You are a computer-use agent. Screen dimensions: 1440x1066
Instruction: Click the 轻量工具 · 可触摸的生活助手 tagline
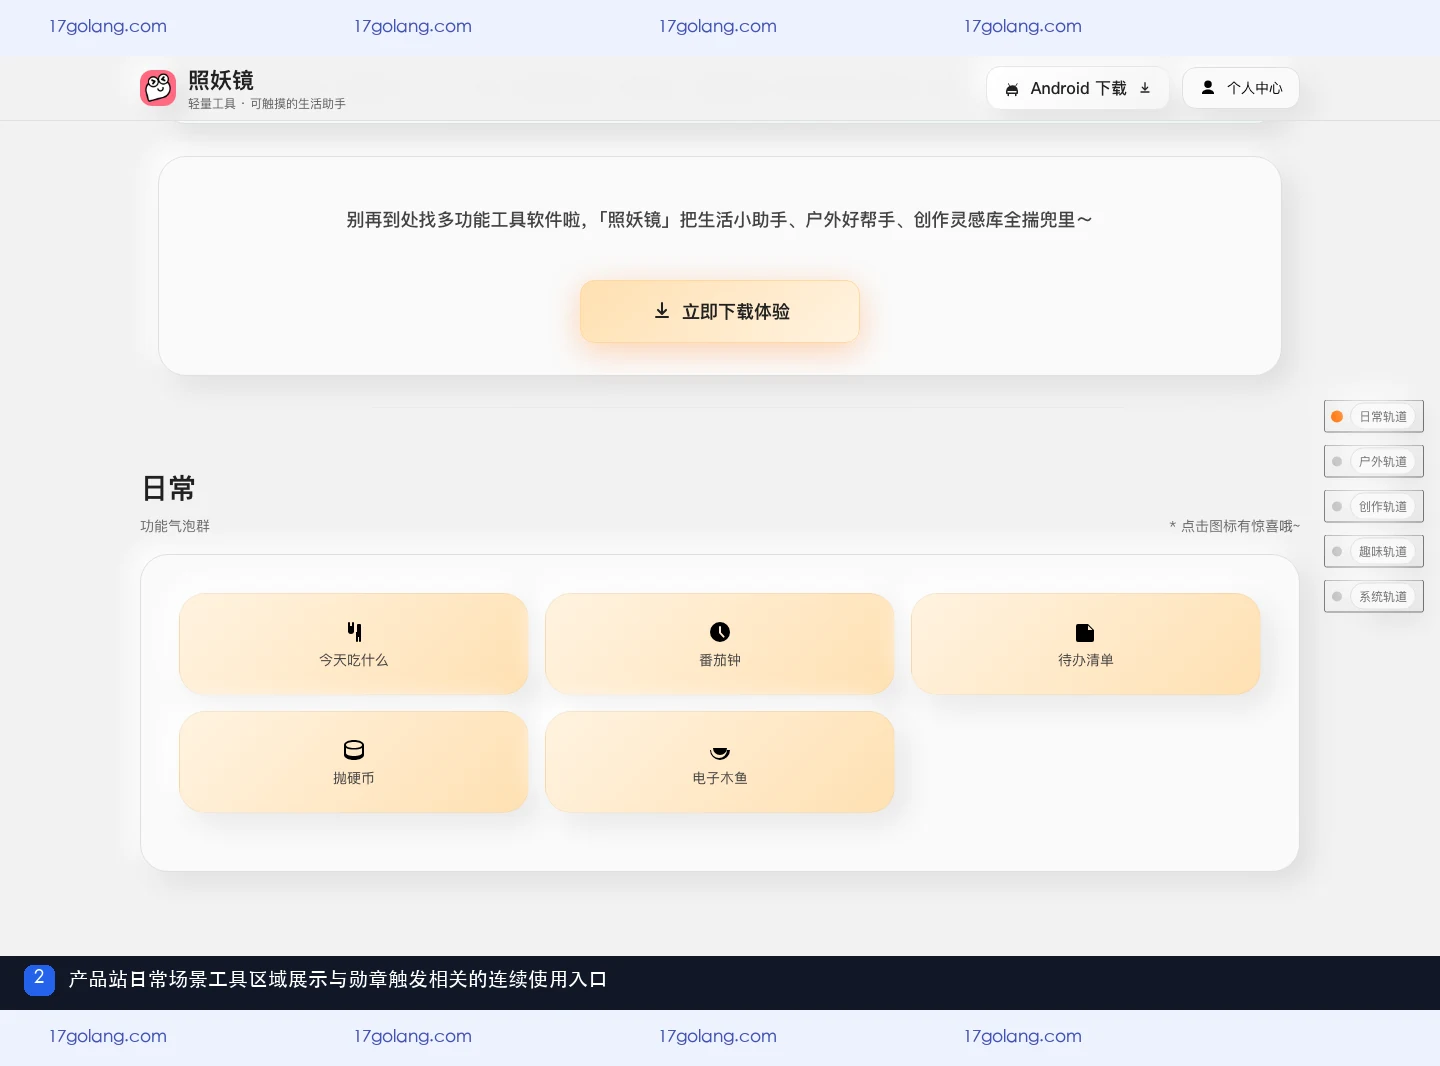pos(267,104)
